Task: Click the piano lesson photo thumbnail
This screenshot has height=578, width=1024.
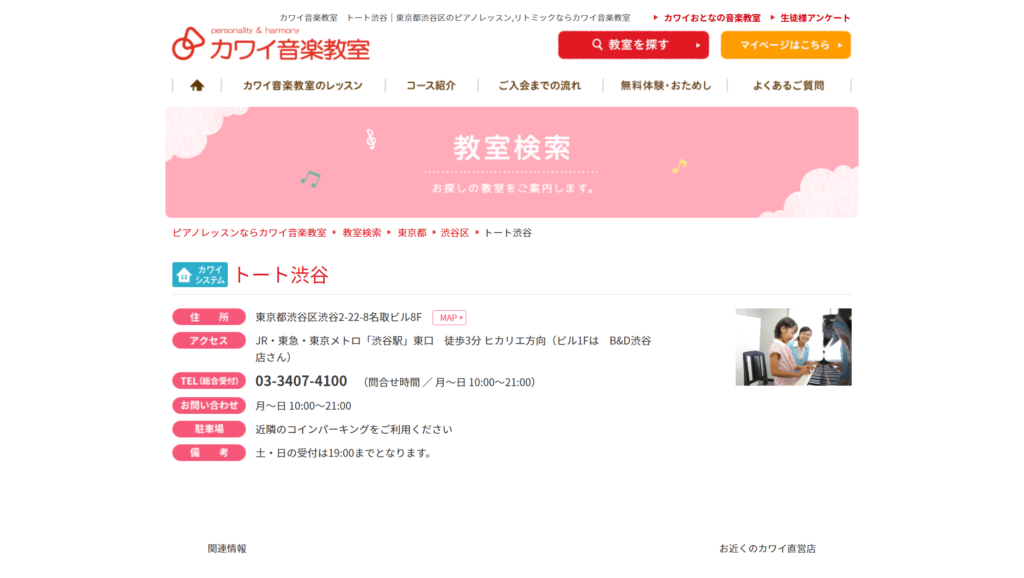Action: coord(793,347)
